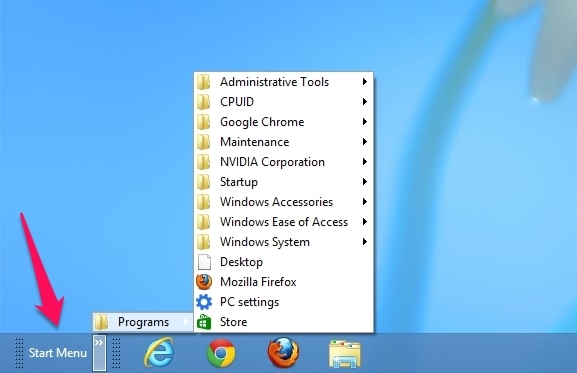Click the NVIDIA Corporation folder icon
577x373 pixels.
click(x=203, y=161)
